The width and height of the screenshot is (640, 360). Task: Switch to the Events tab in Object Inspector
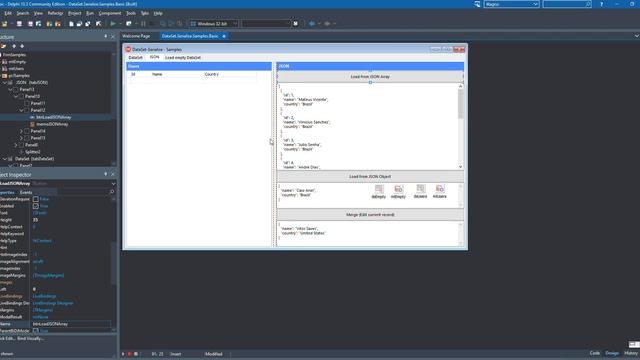coord(26,192)
